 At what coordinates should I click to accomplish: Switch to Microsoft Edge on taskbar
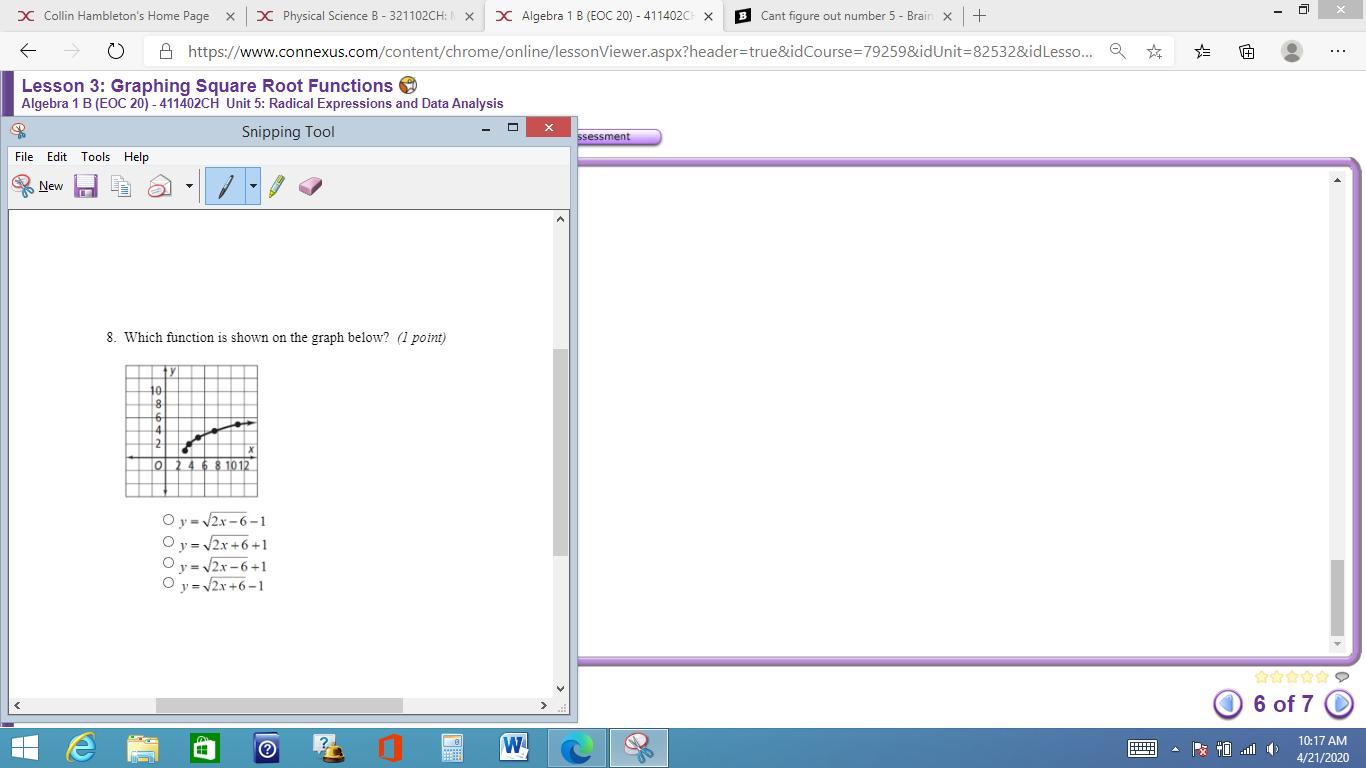coord(576,748)
